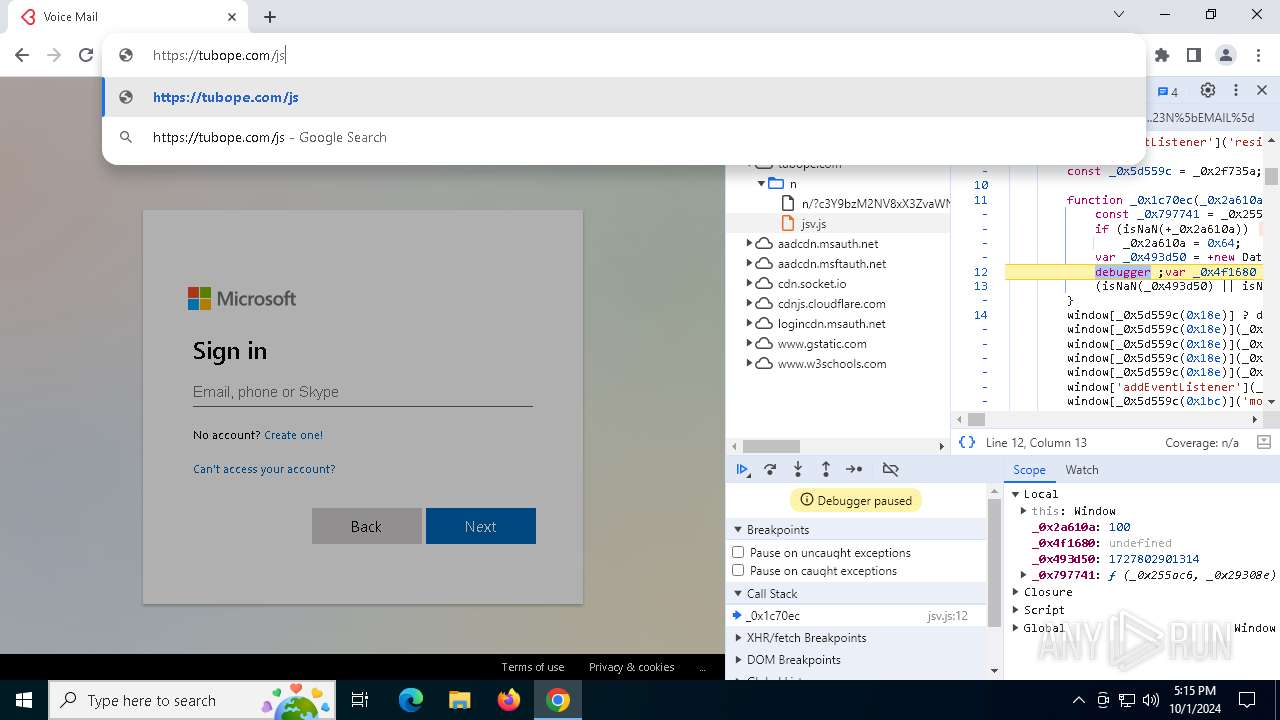The width and height of the screenshot is (1280, 720).
Task: Expand _0x797741 function variable
Action: point(1023,575)
